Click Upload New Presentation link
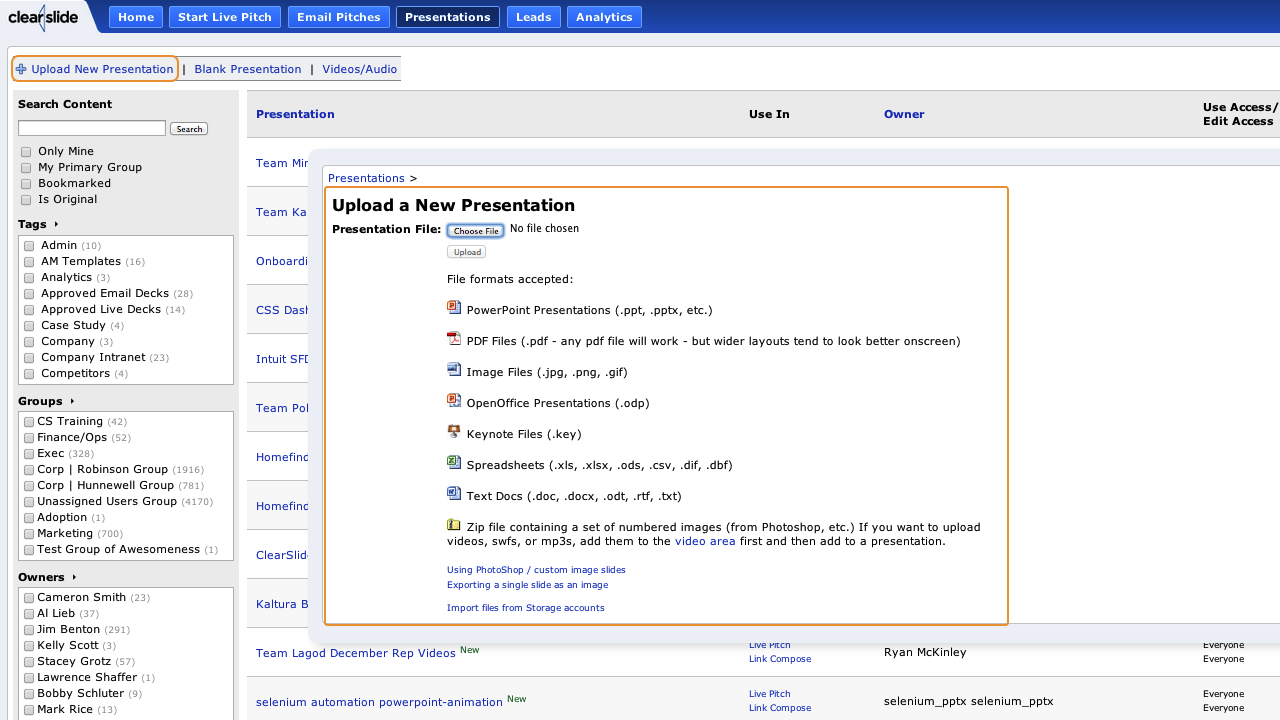The image size is (1280, 720). (102, 69)
